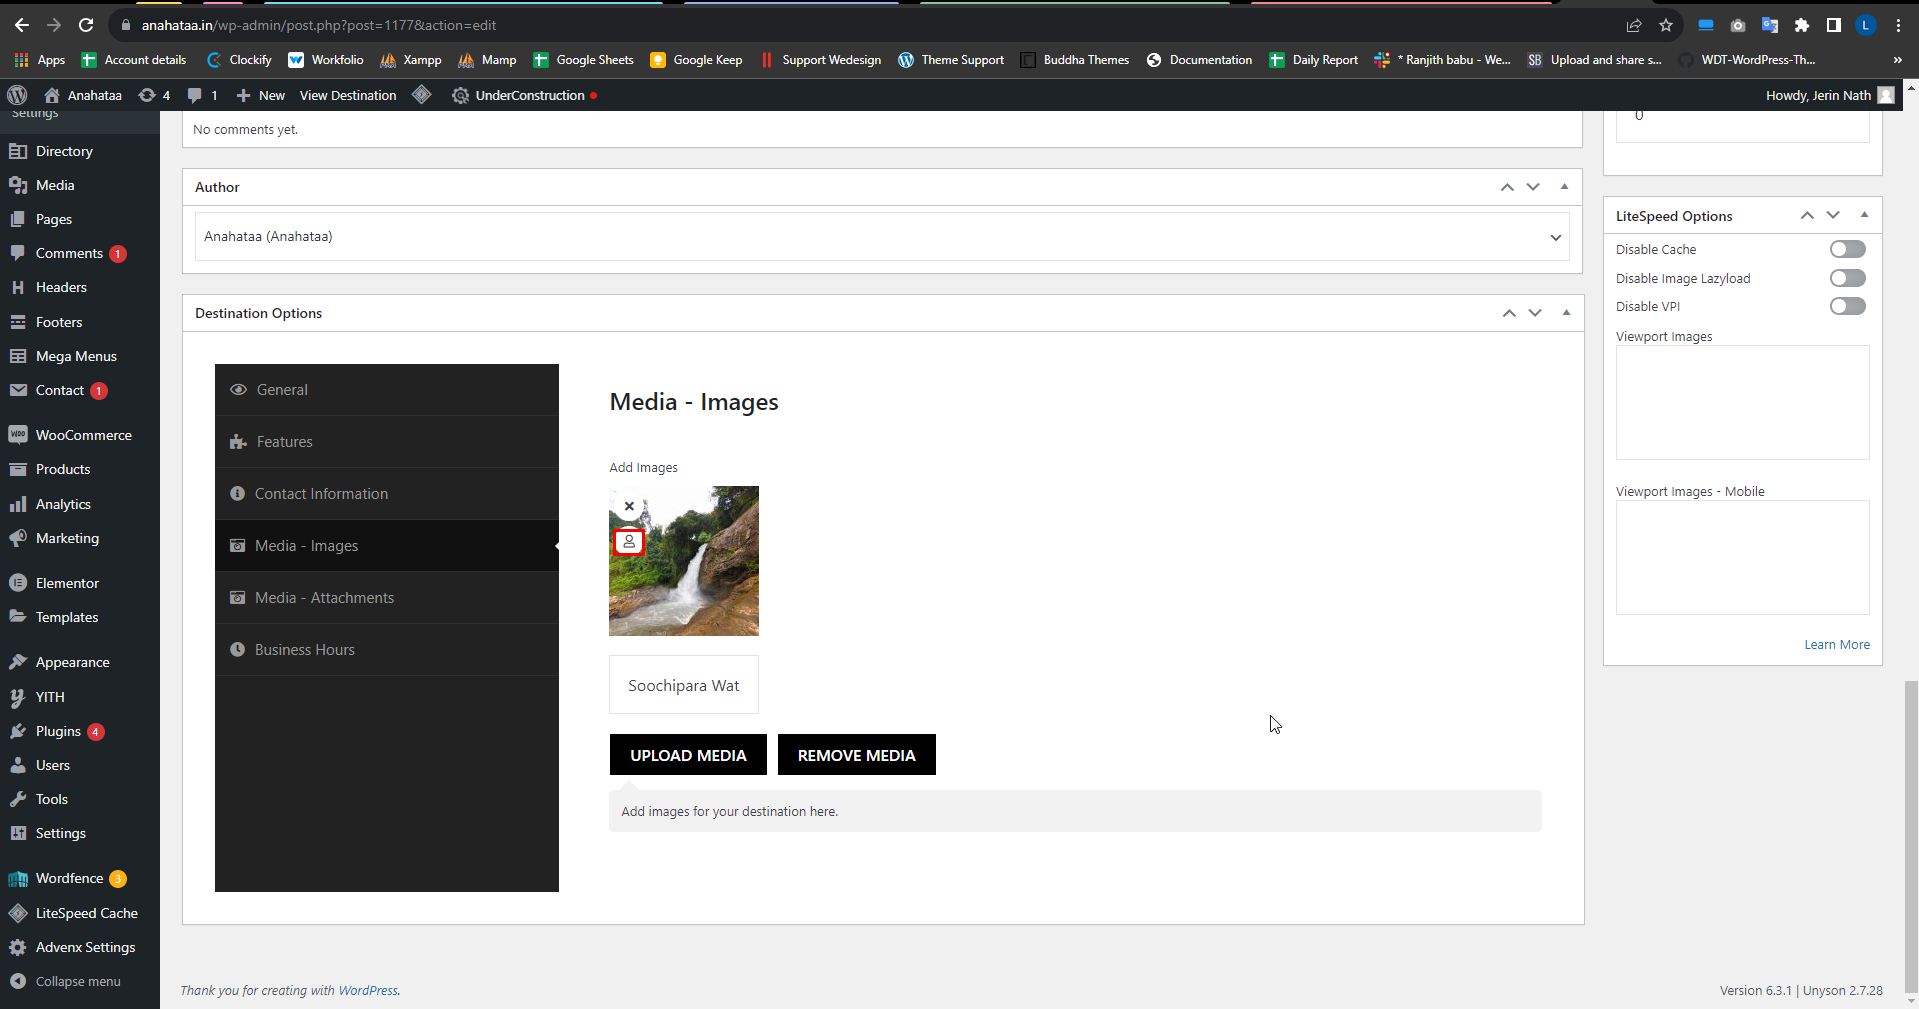Click New in admin bar
The width and height of the screenshot is (1919, 1009).
261,95
